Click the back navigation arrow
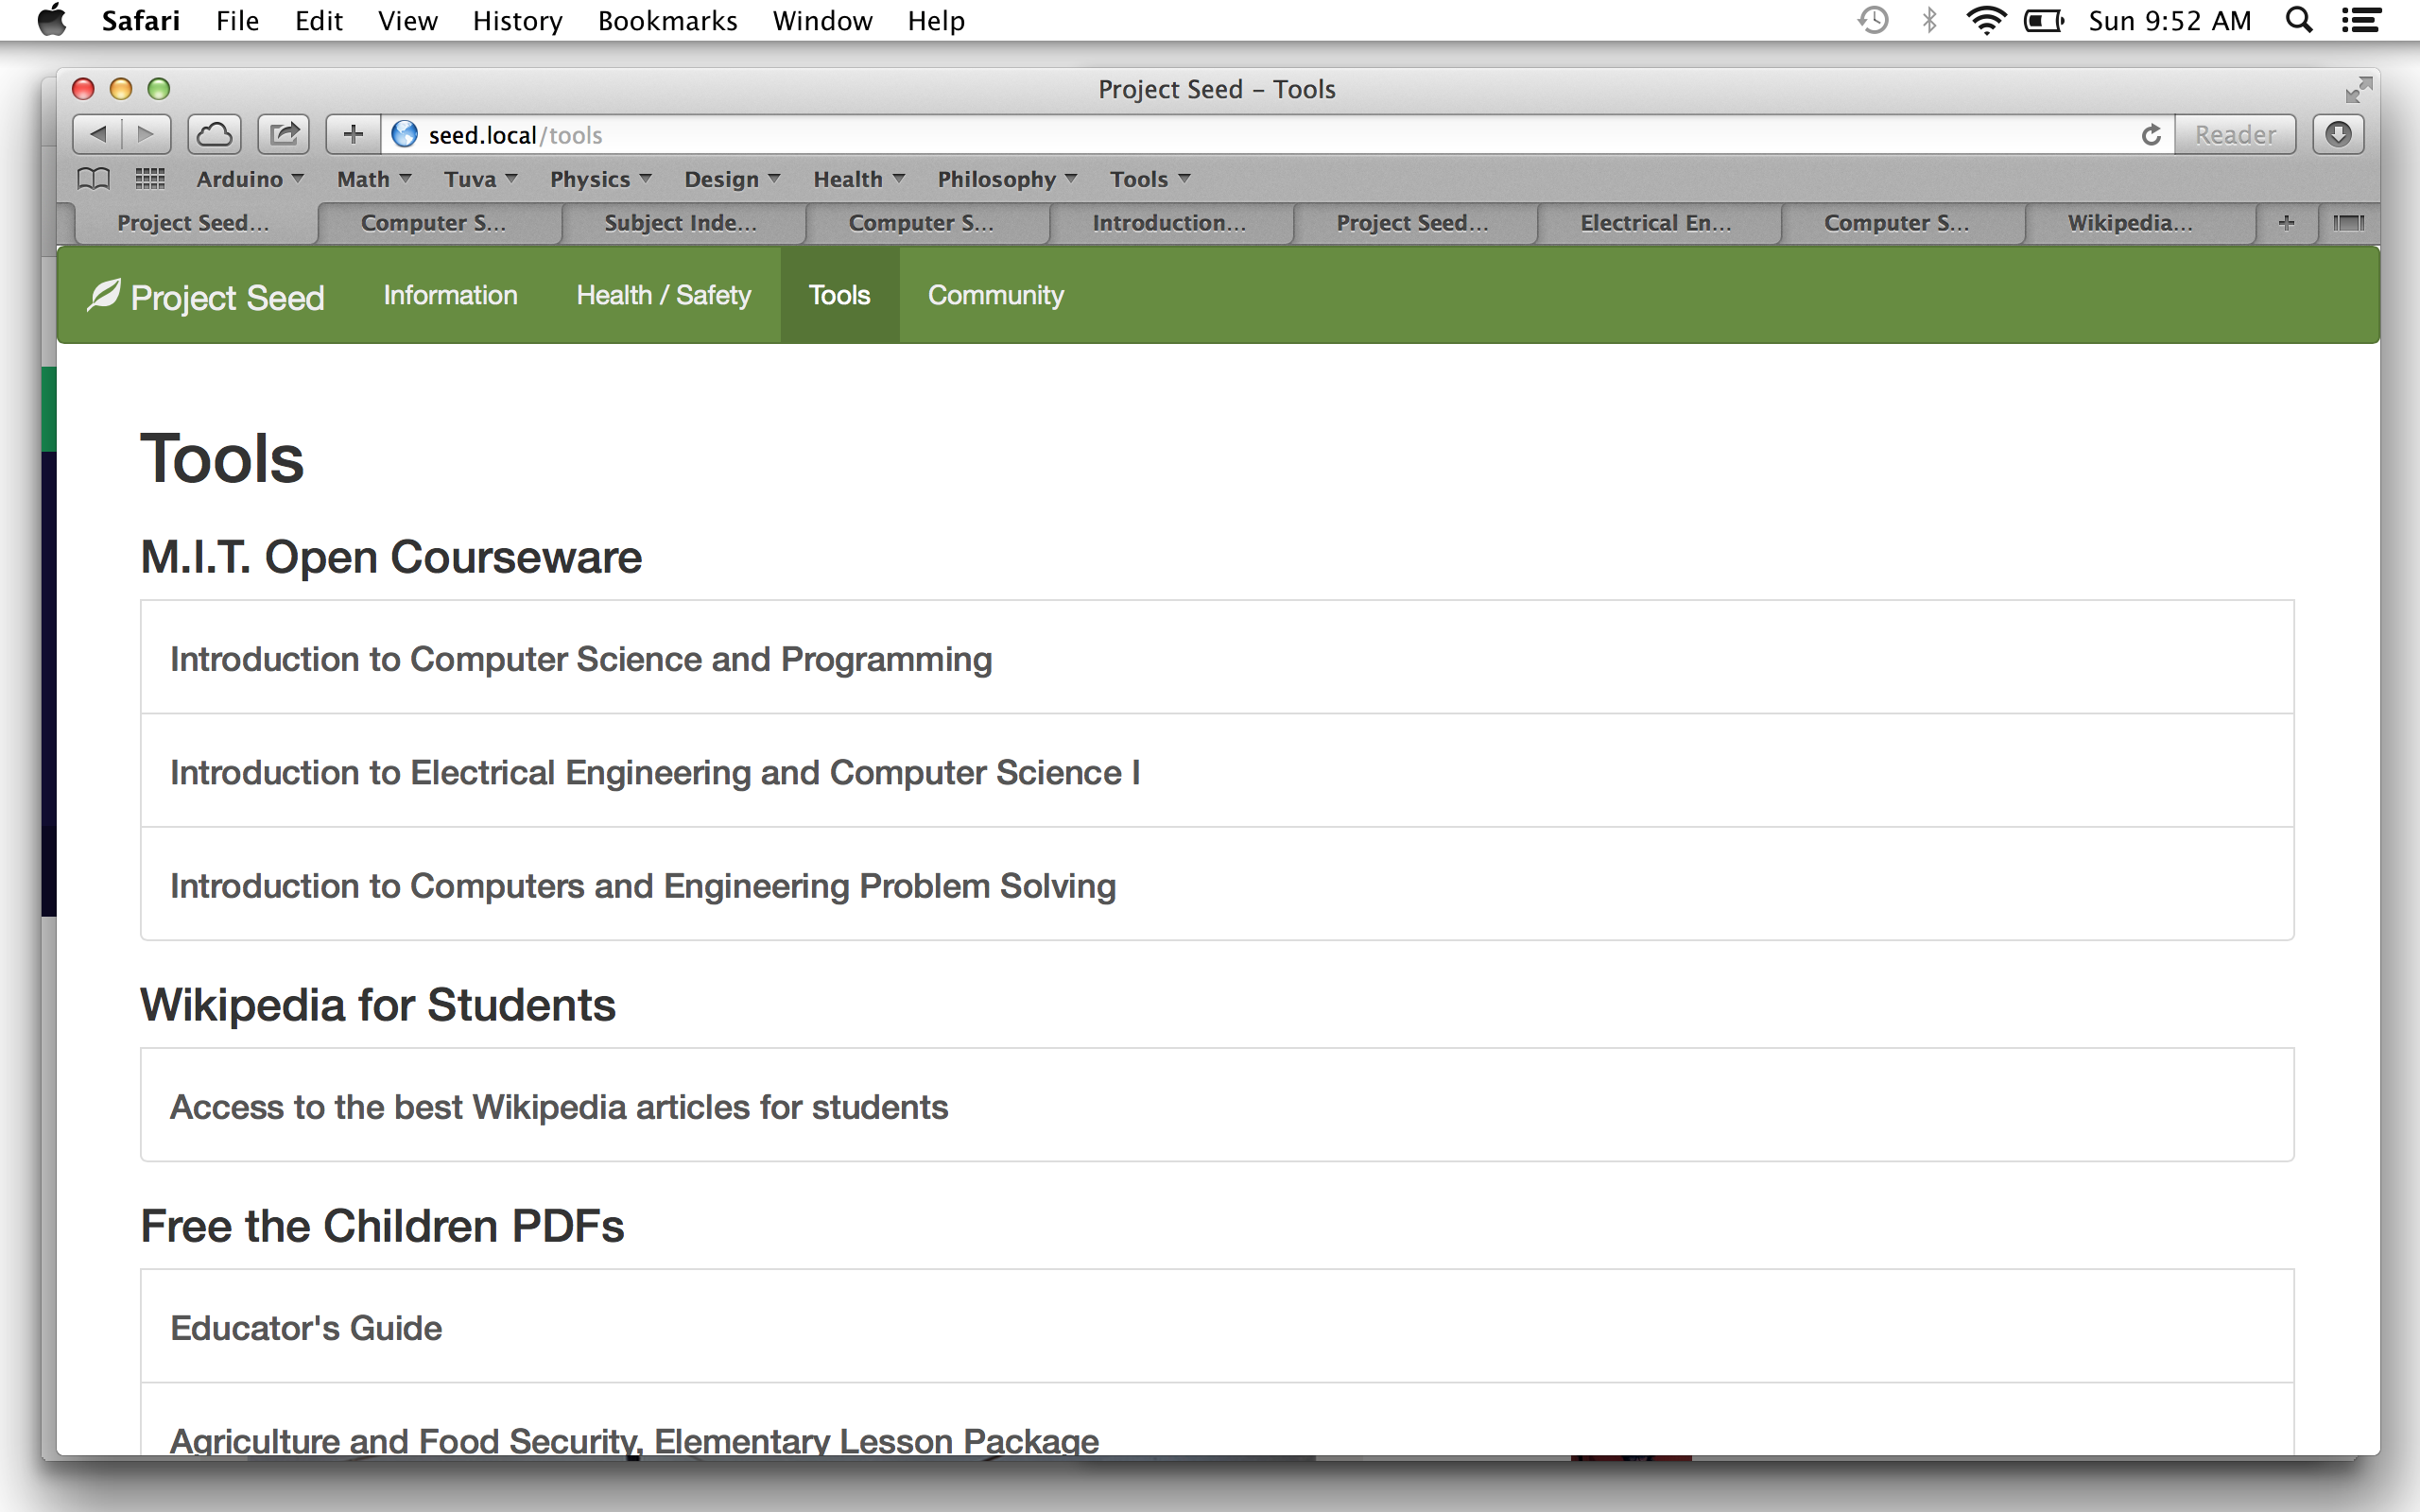 click(x=98, y=134)
